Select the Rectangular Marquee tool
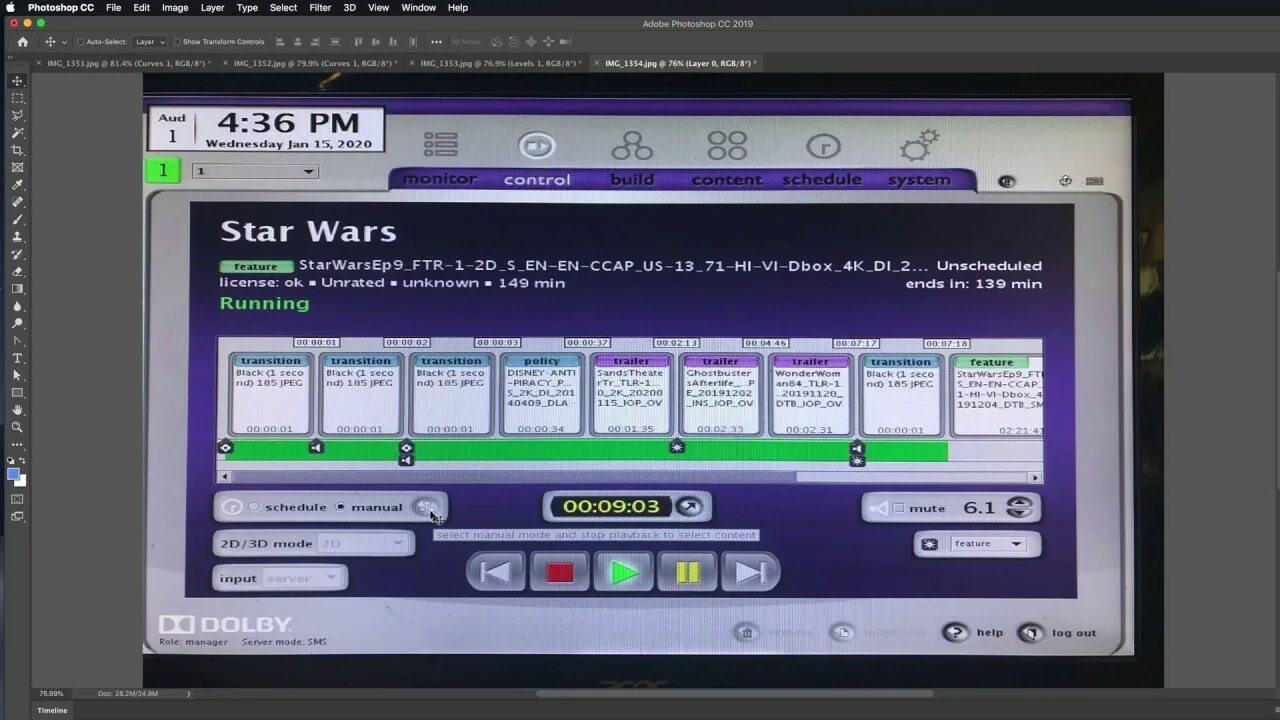The image size is (1280, 720). (17, 98)
